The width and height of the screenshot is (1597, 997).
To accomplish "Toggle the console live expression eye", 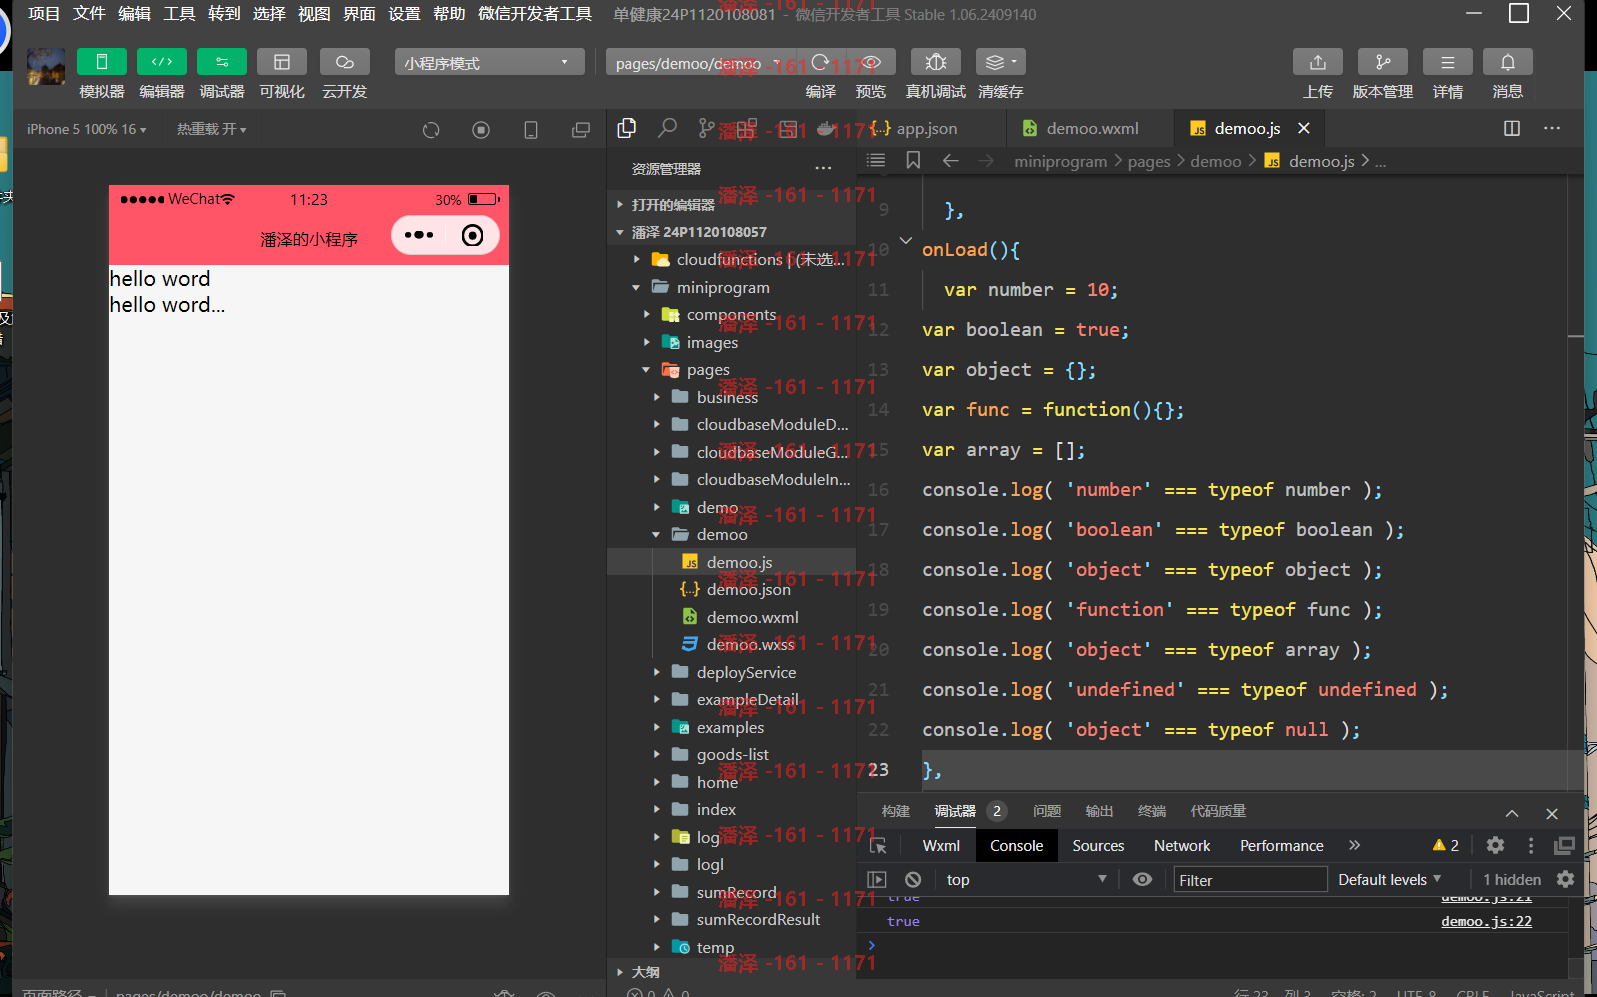I will click(1142, 879).
